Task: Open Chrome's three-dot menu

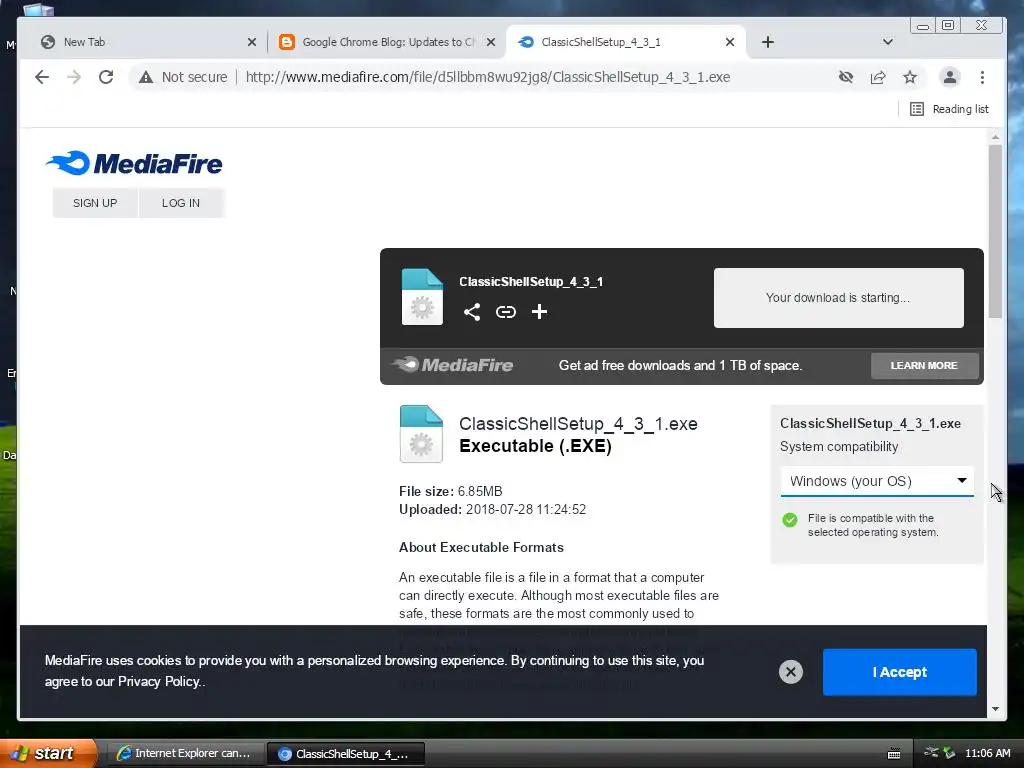Action: (982, 77)
